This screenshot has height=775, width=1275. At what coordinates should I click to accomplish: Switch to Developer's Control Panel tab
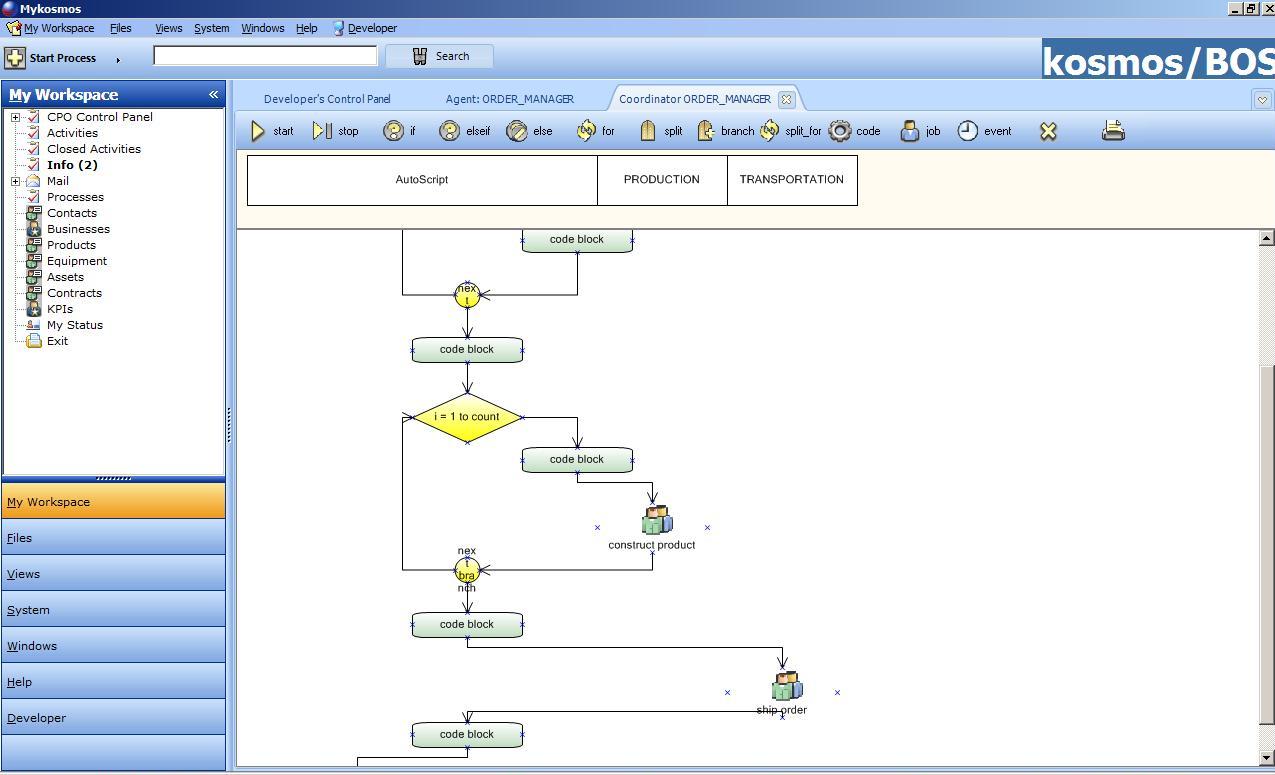327,99
